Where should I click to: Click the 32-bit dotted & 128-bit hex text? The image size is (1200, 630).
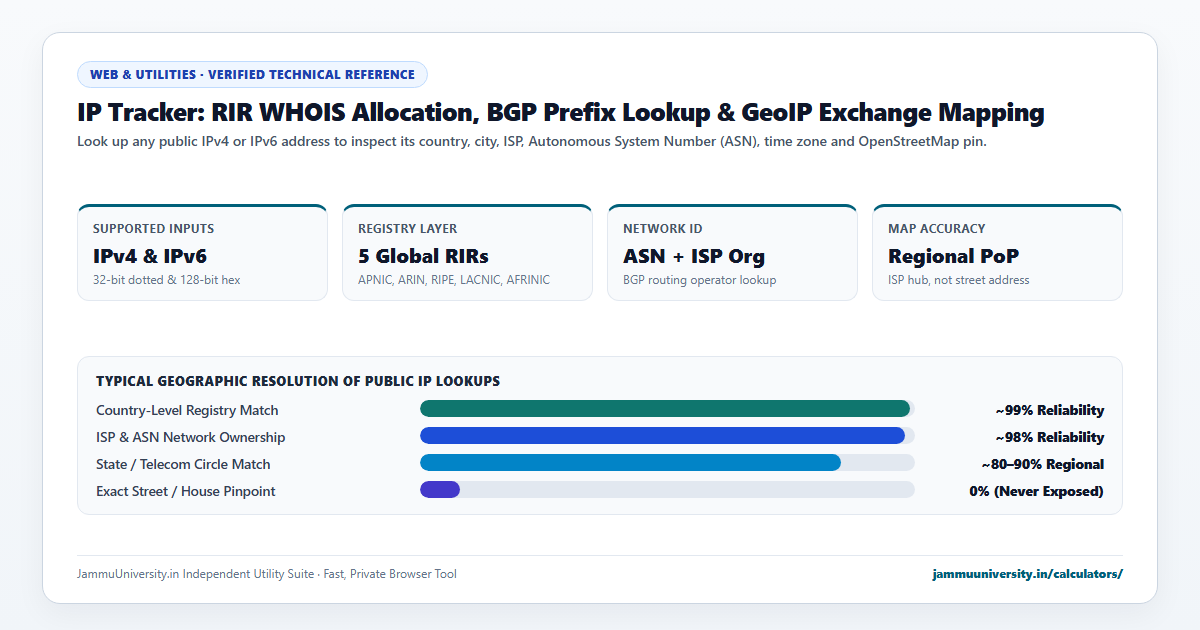pos(167,280)
